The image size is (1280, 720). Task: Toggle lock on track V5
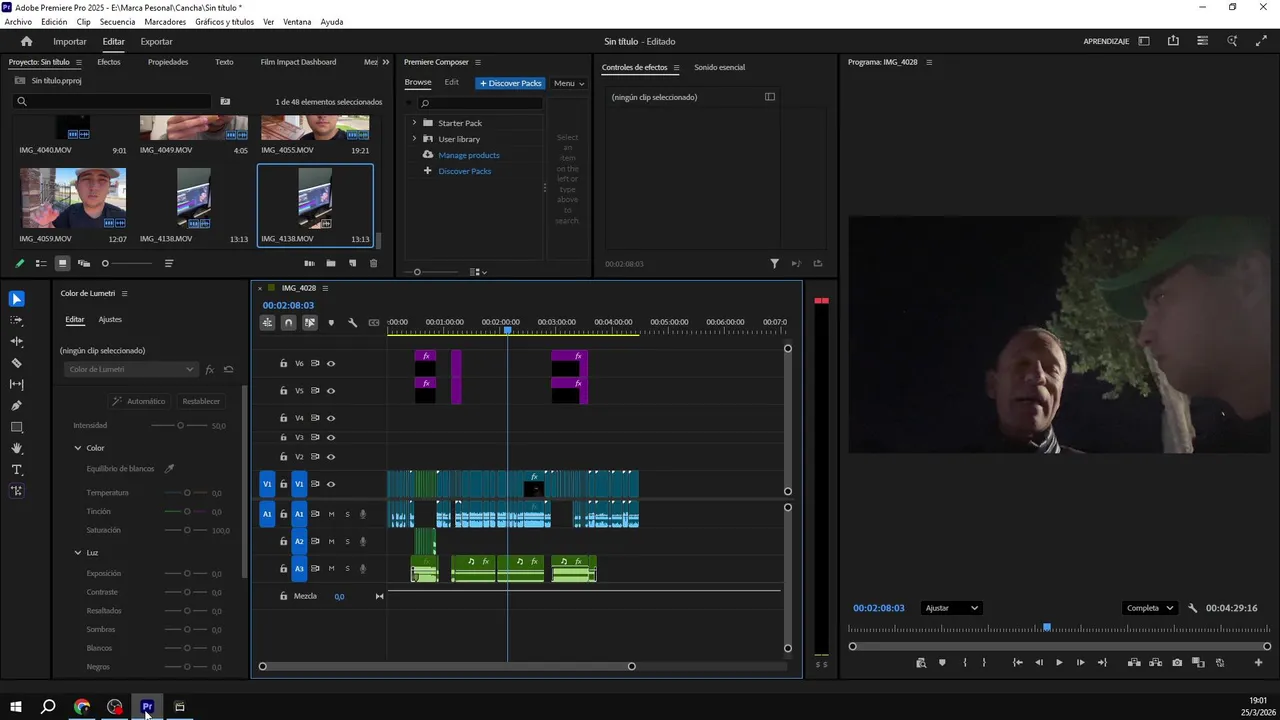click(x=283, y=391)
